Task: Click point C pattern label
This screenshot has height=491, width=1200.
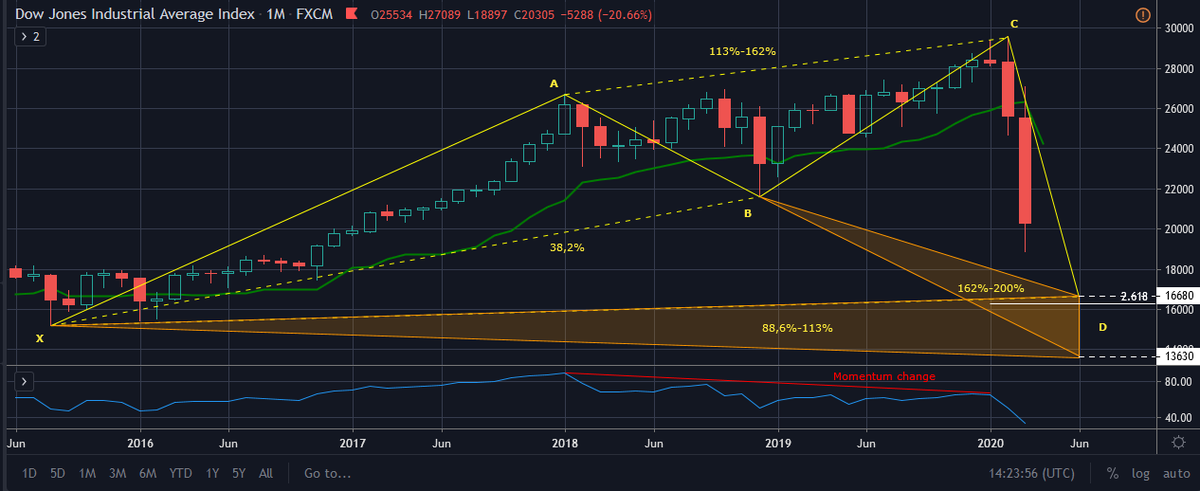Action: [x=1014, y=23]
